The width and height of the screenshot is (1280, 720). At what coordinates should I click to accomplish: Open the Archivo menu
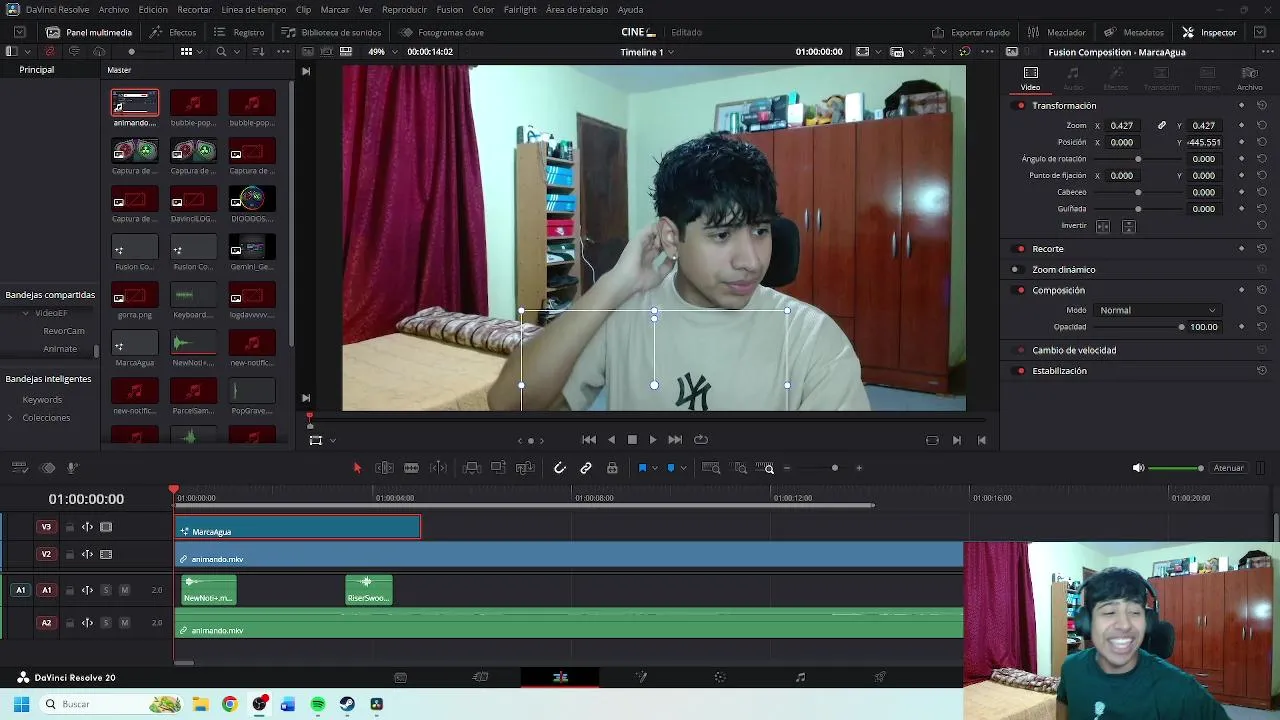tap(114, 9)
